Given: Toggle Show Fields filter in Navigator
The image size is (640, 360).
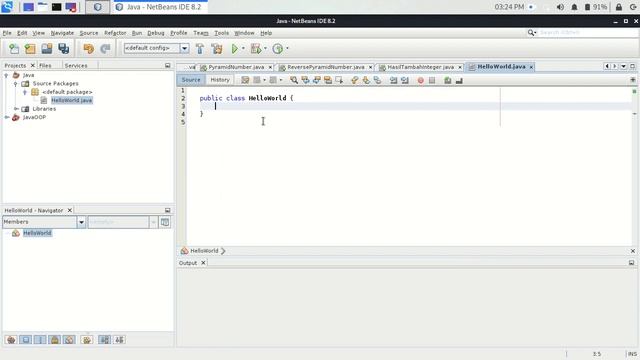Looking at the screenshot, I should pos(25,340).
